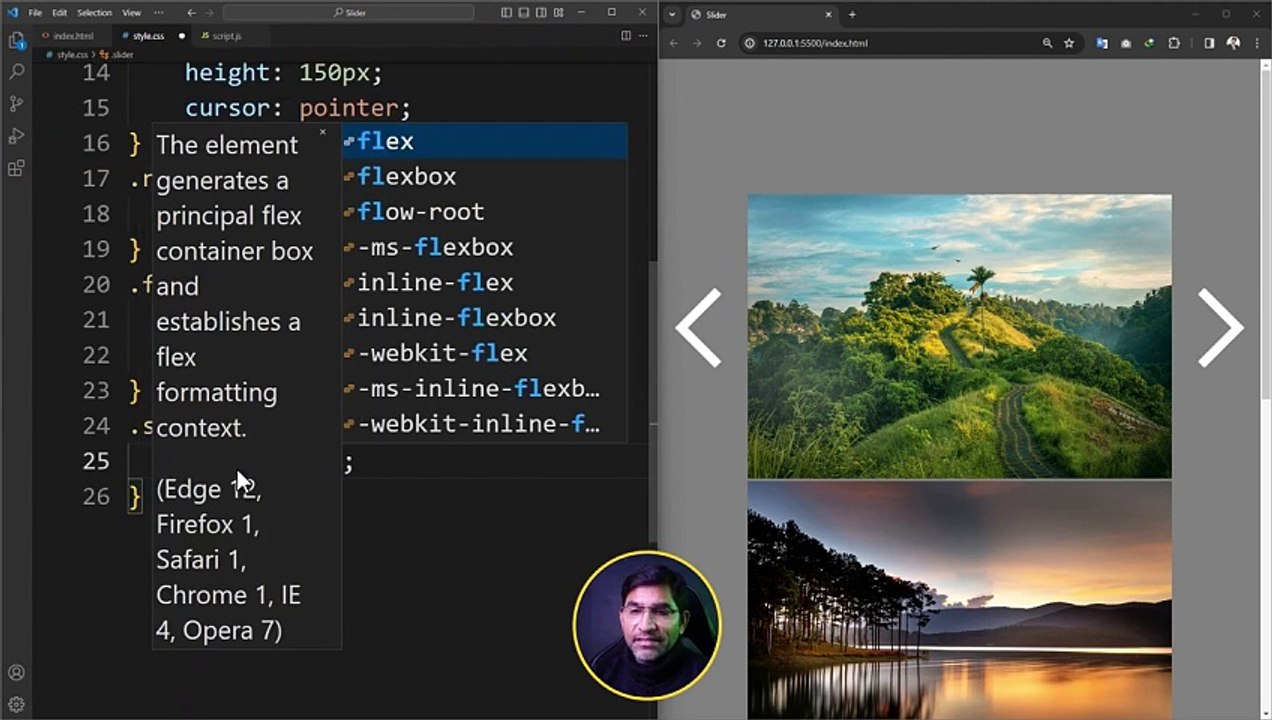Click the zoom magnifier in address bar
The width and height of the screenshot is (1272, 720).
pyautogui.click(x=1047, y=43)
